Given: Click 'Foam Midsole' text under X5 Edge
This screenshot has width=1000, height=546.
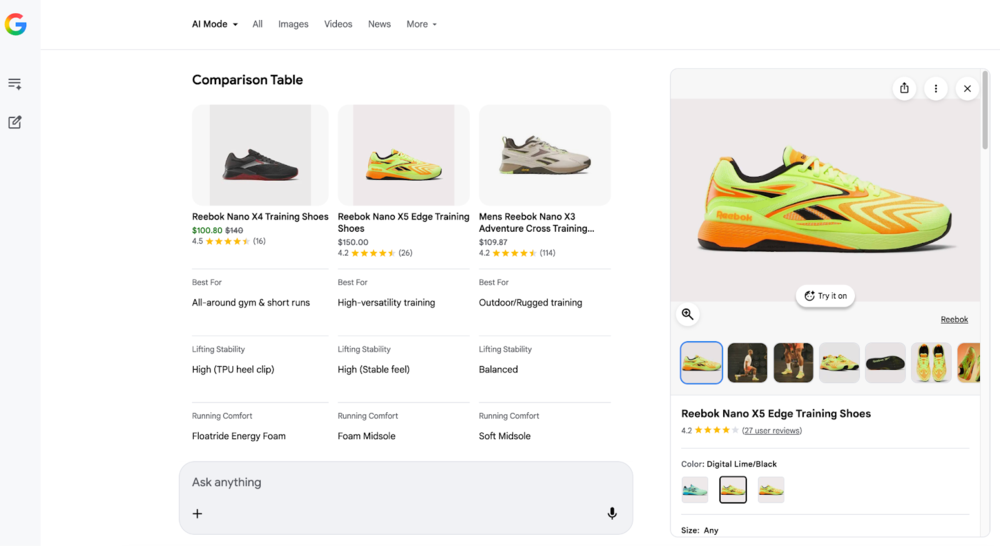Looking at the screenshot, I should pos(367,436).
